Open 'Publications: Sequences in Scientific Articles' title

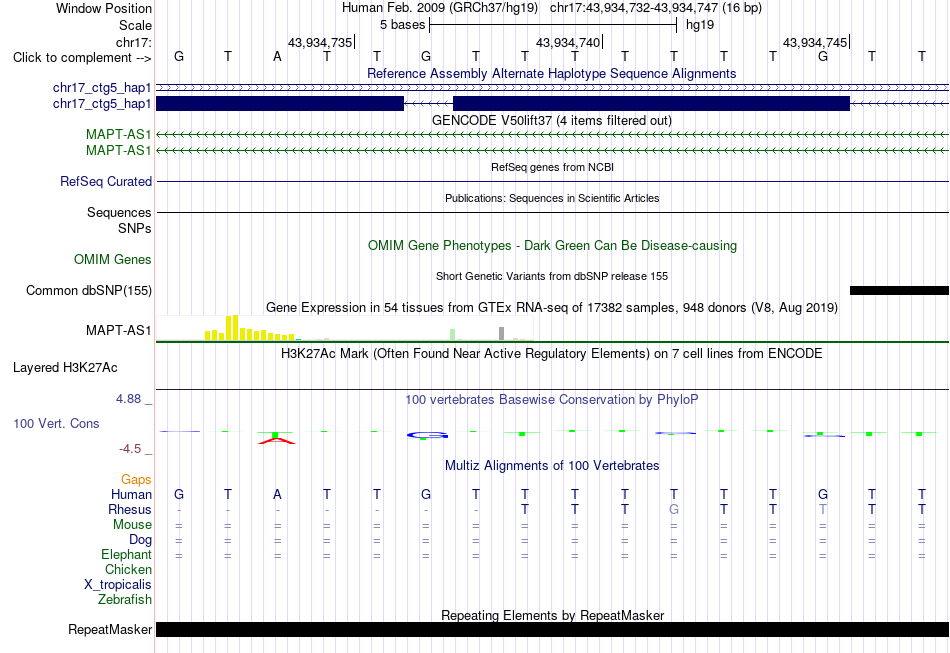pos(552,198)
